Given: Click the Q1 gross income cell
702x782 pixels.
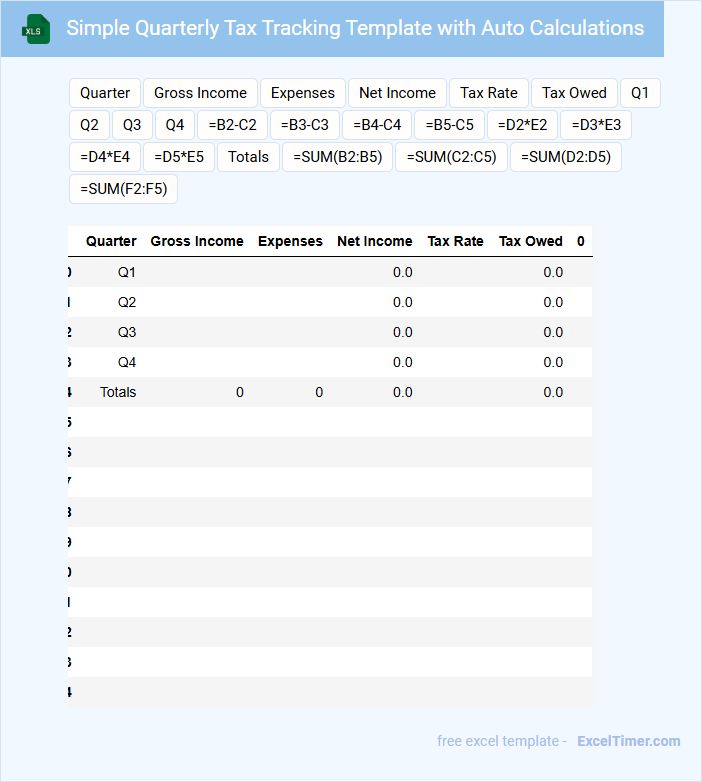Looking at the screenshot, I should click(x=196, y=272).
